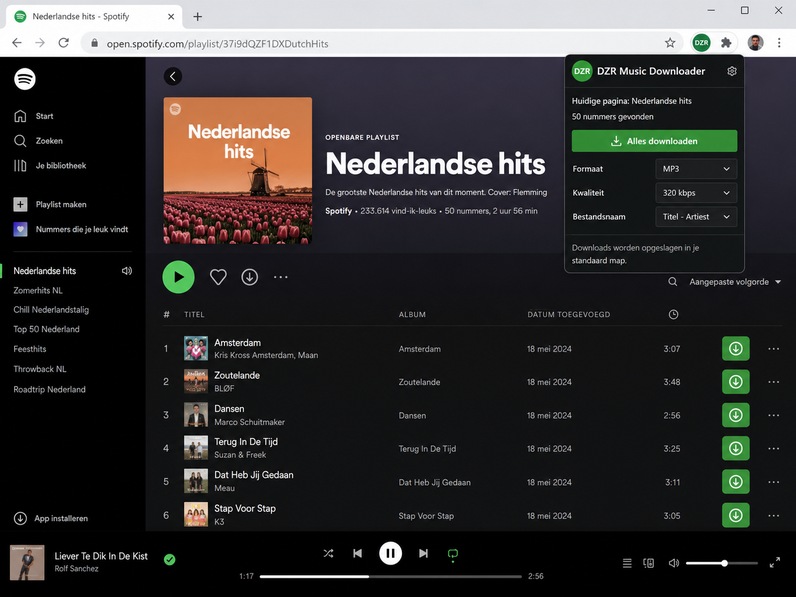Toggle the green repeat button
The height and width of the screenshot is (597, 796).
(x=453, y=554)
